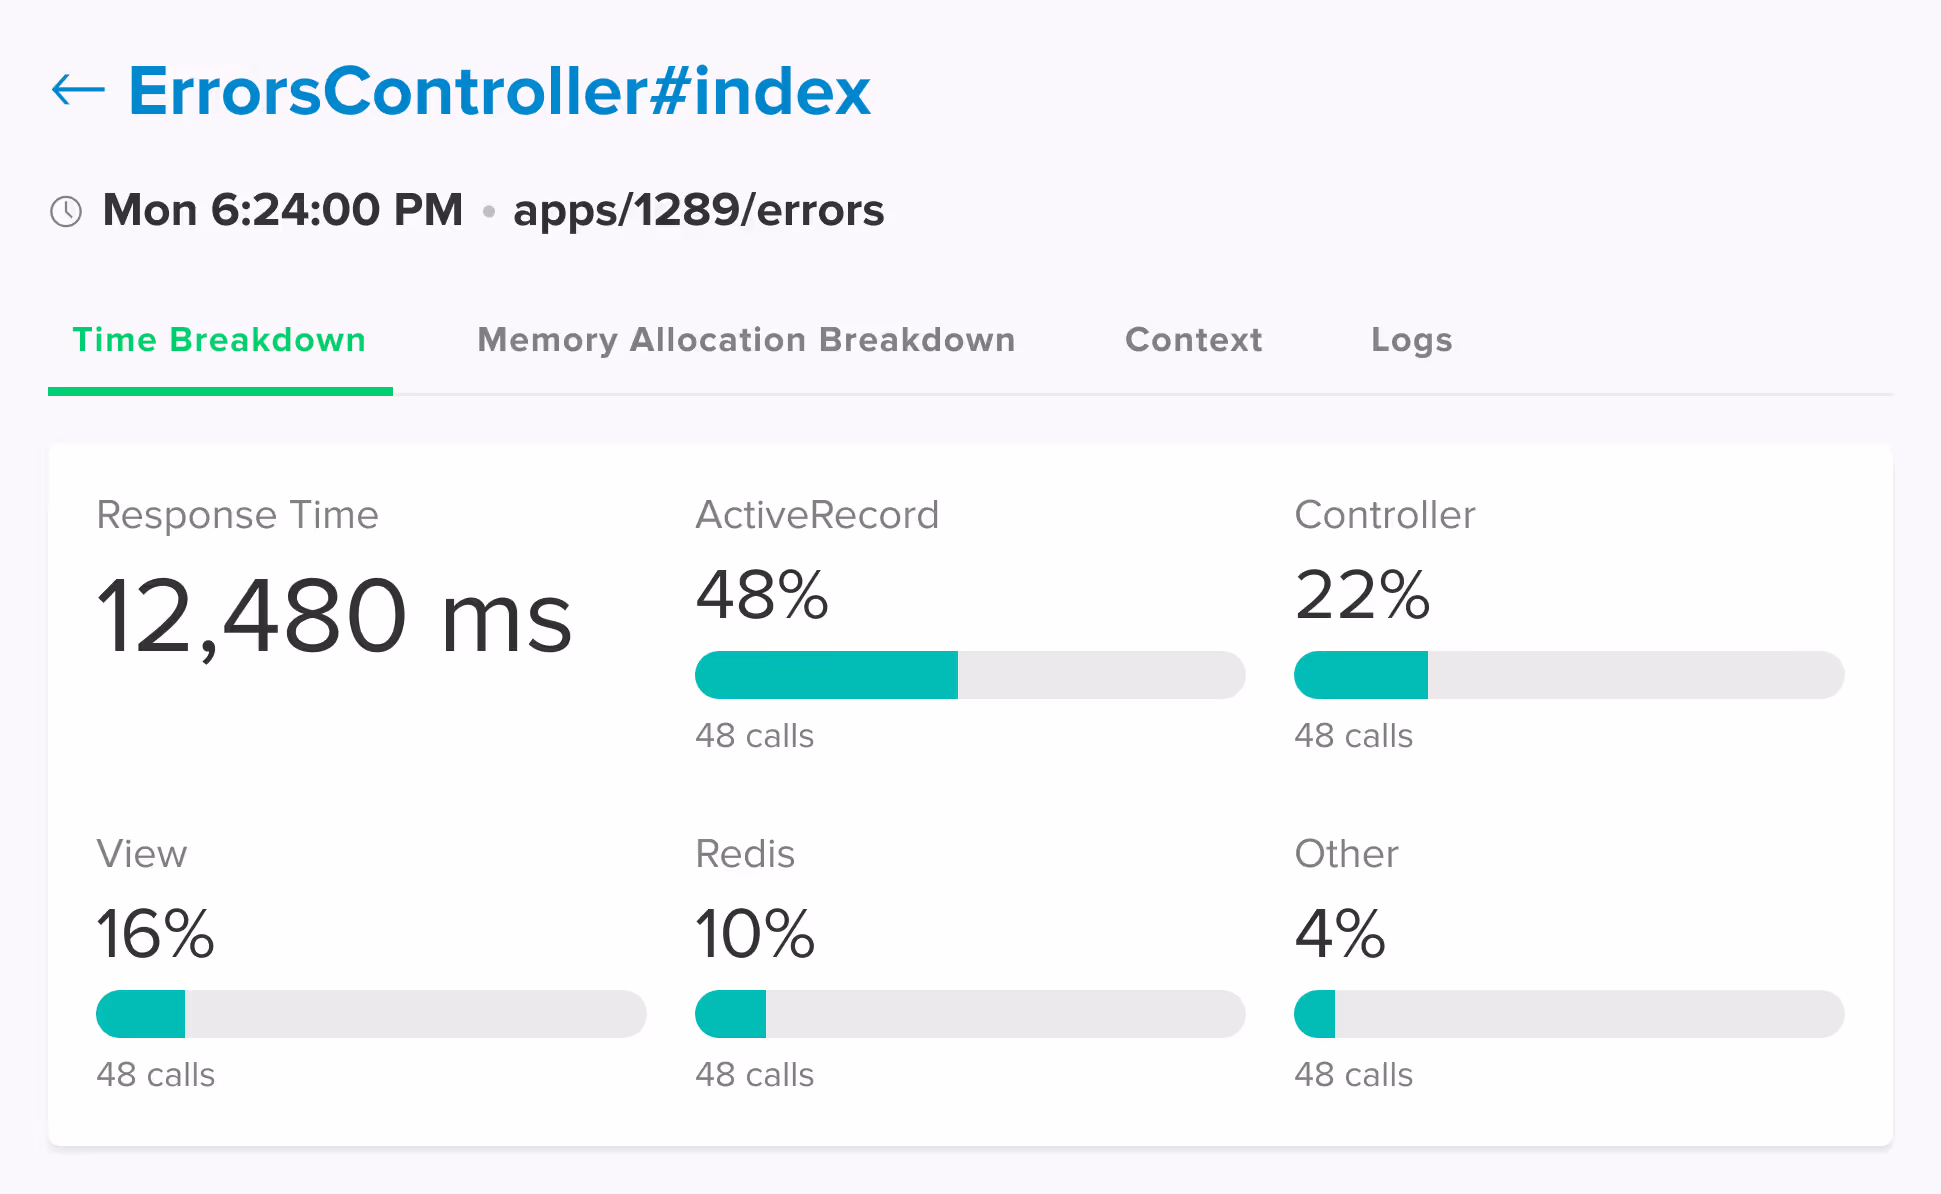1941x1194 pixels.
Task: Click the Redis metric label
Action: point(745,854)
